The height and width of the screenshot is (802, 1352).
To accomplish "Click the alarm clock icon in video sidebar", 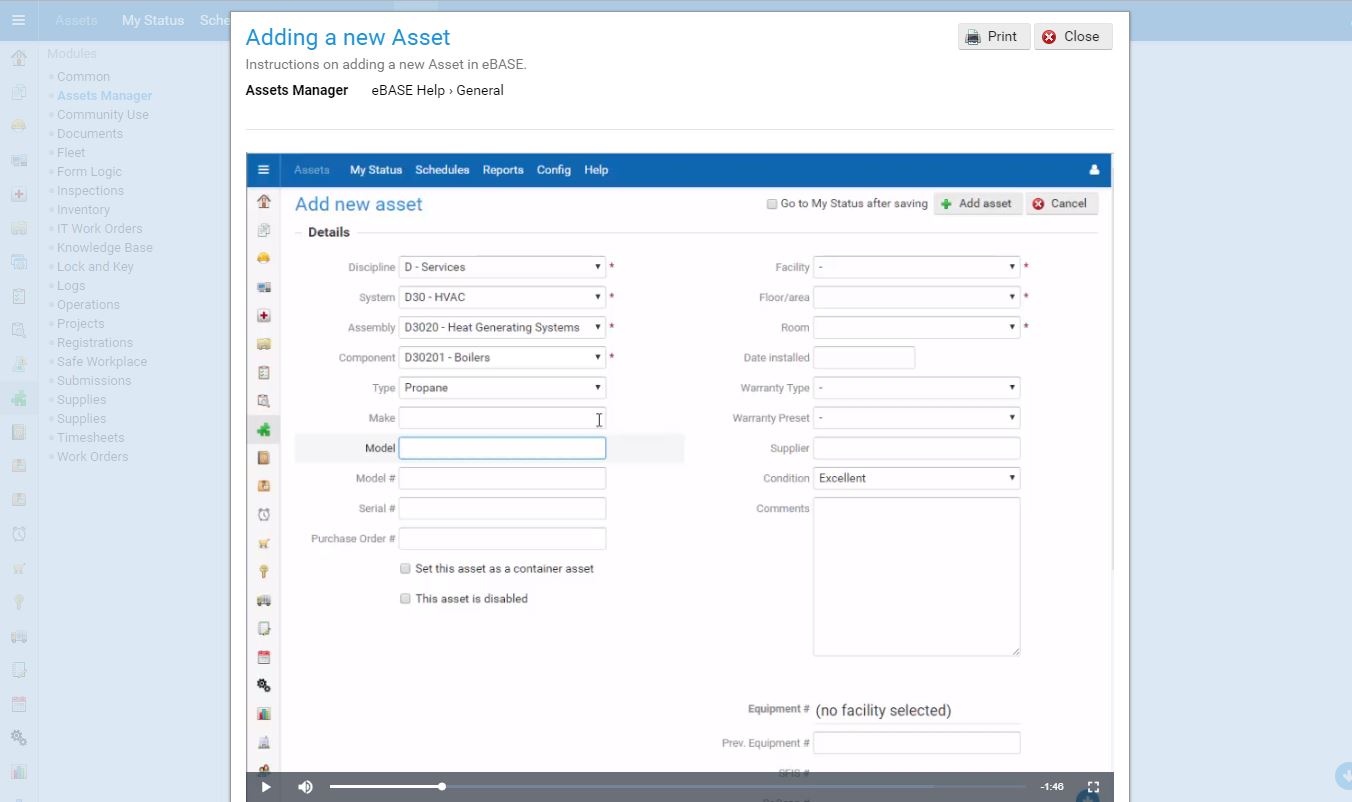I will [263, 515].
